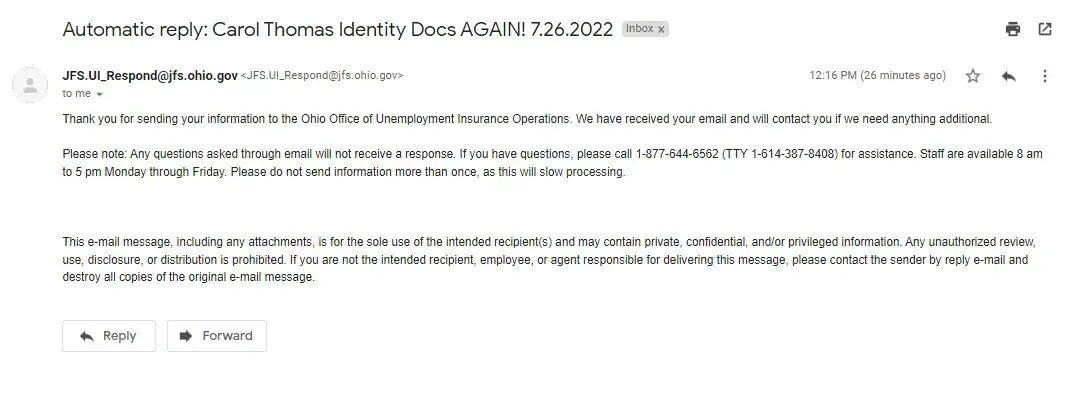Click the bold sender name JFS.UI_Respond@jfs.ohio.gov
1066x404 pixels.
point(150,75)
